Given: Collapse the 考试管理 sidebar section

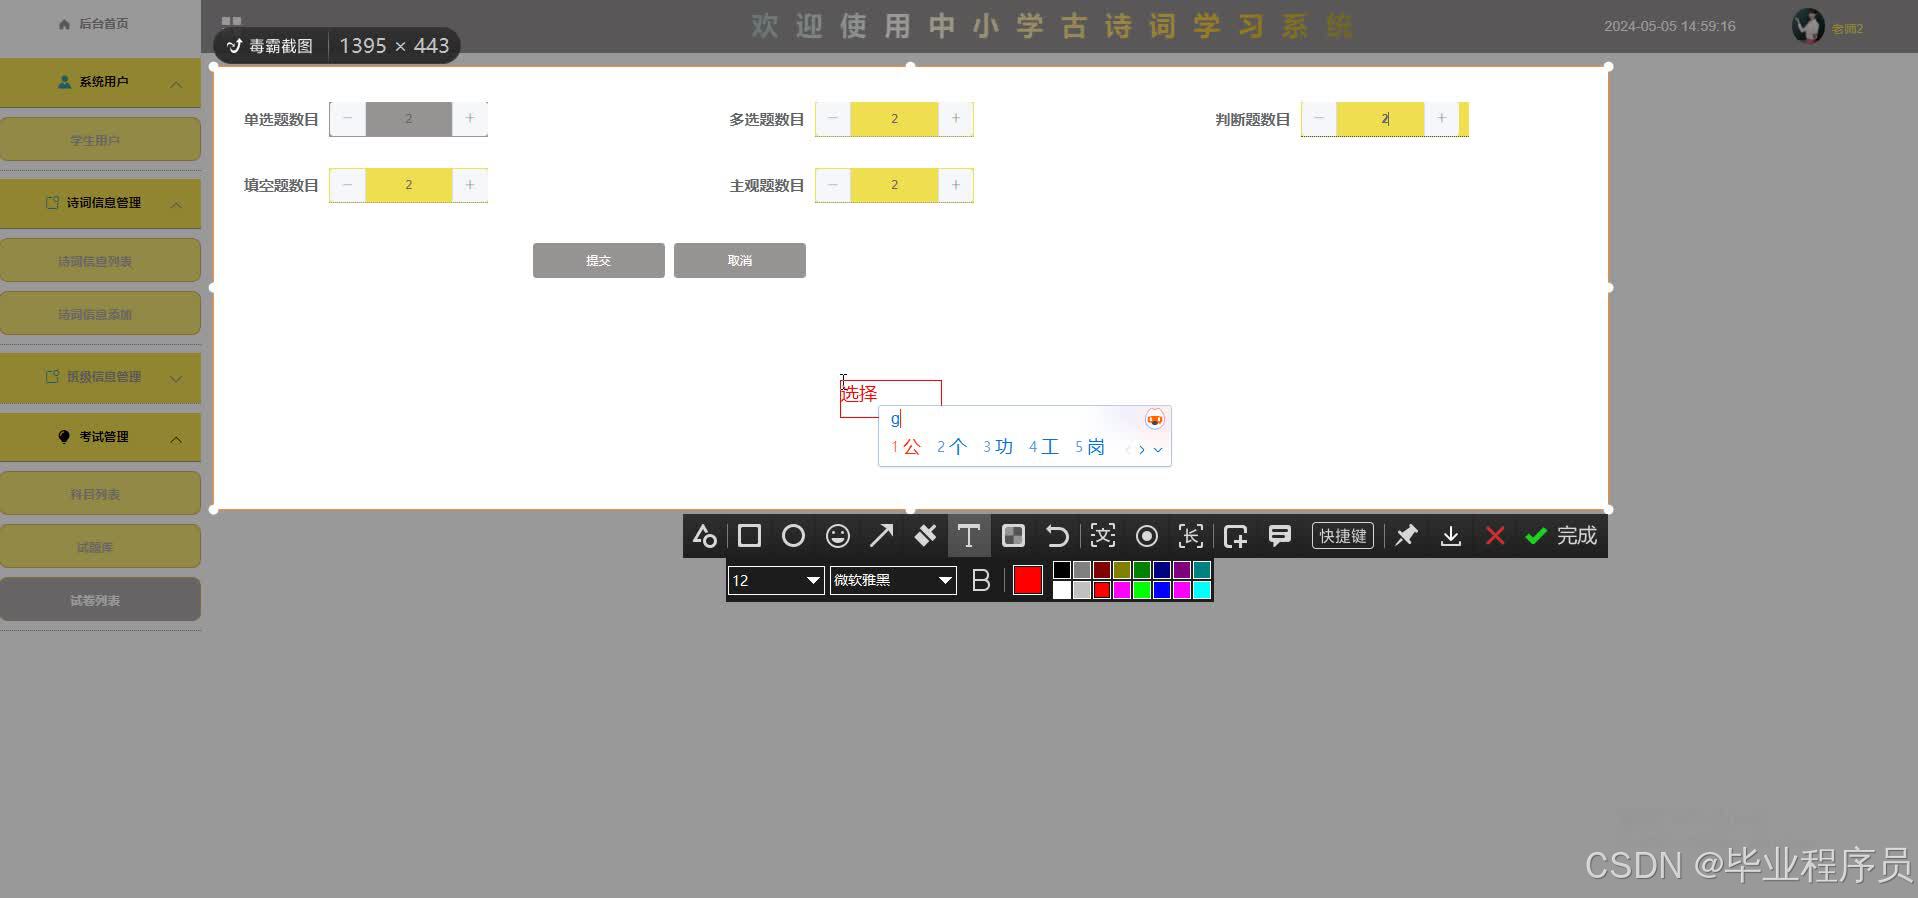Looking at the screenshot, I should click(100, 438).
